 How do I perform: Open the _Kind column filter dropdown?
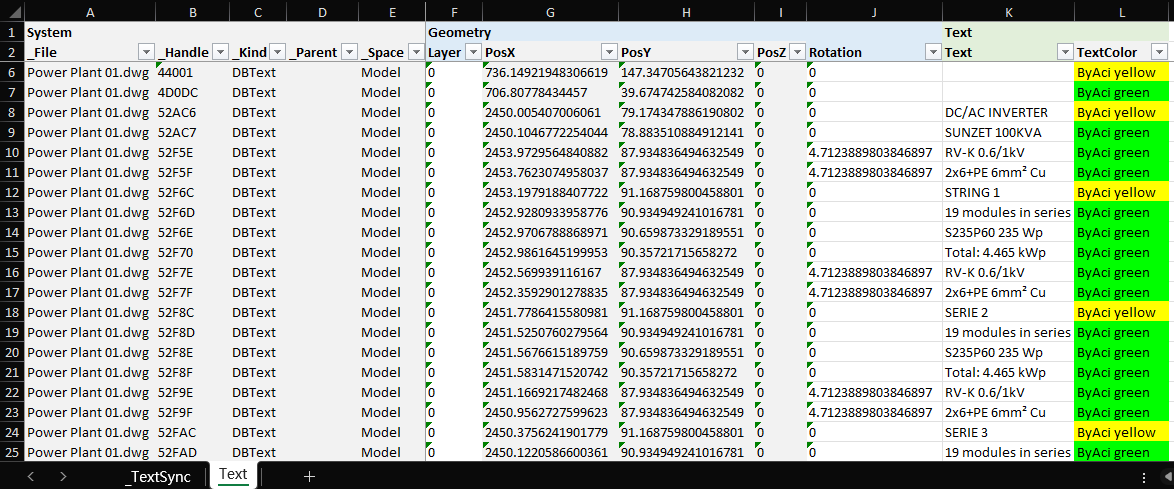pyautogui.click(x=276, y=52)
